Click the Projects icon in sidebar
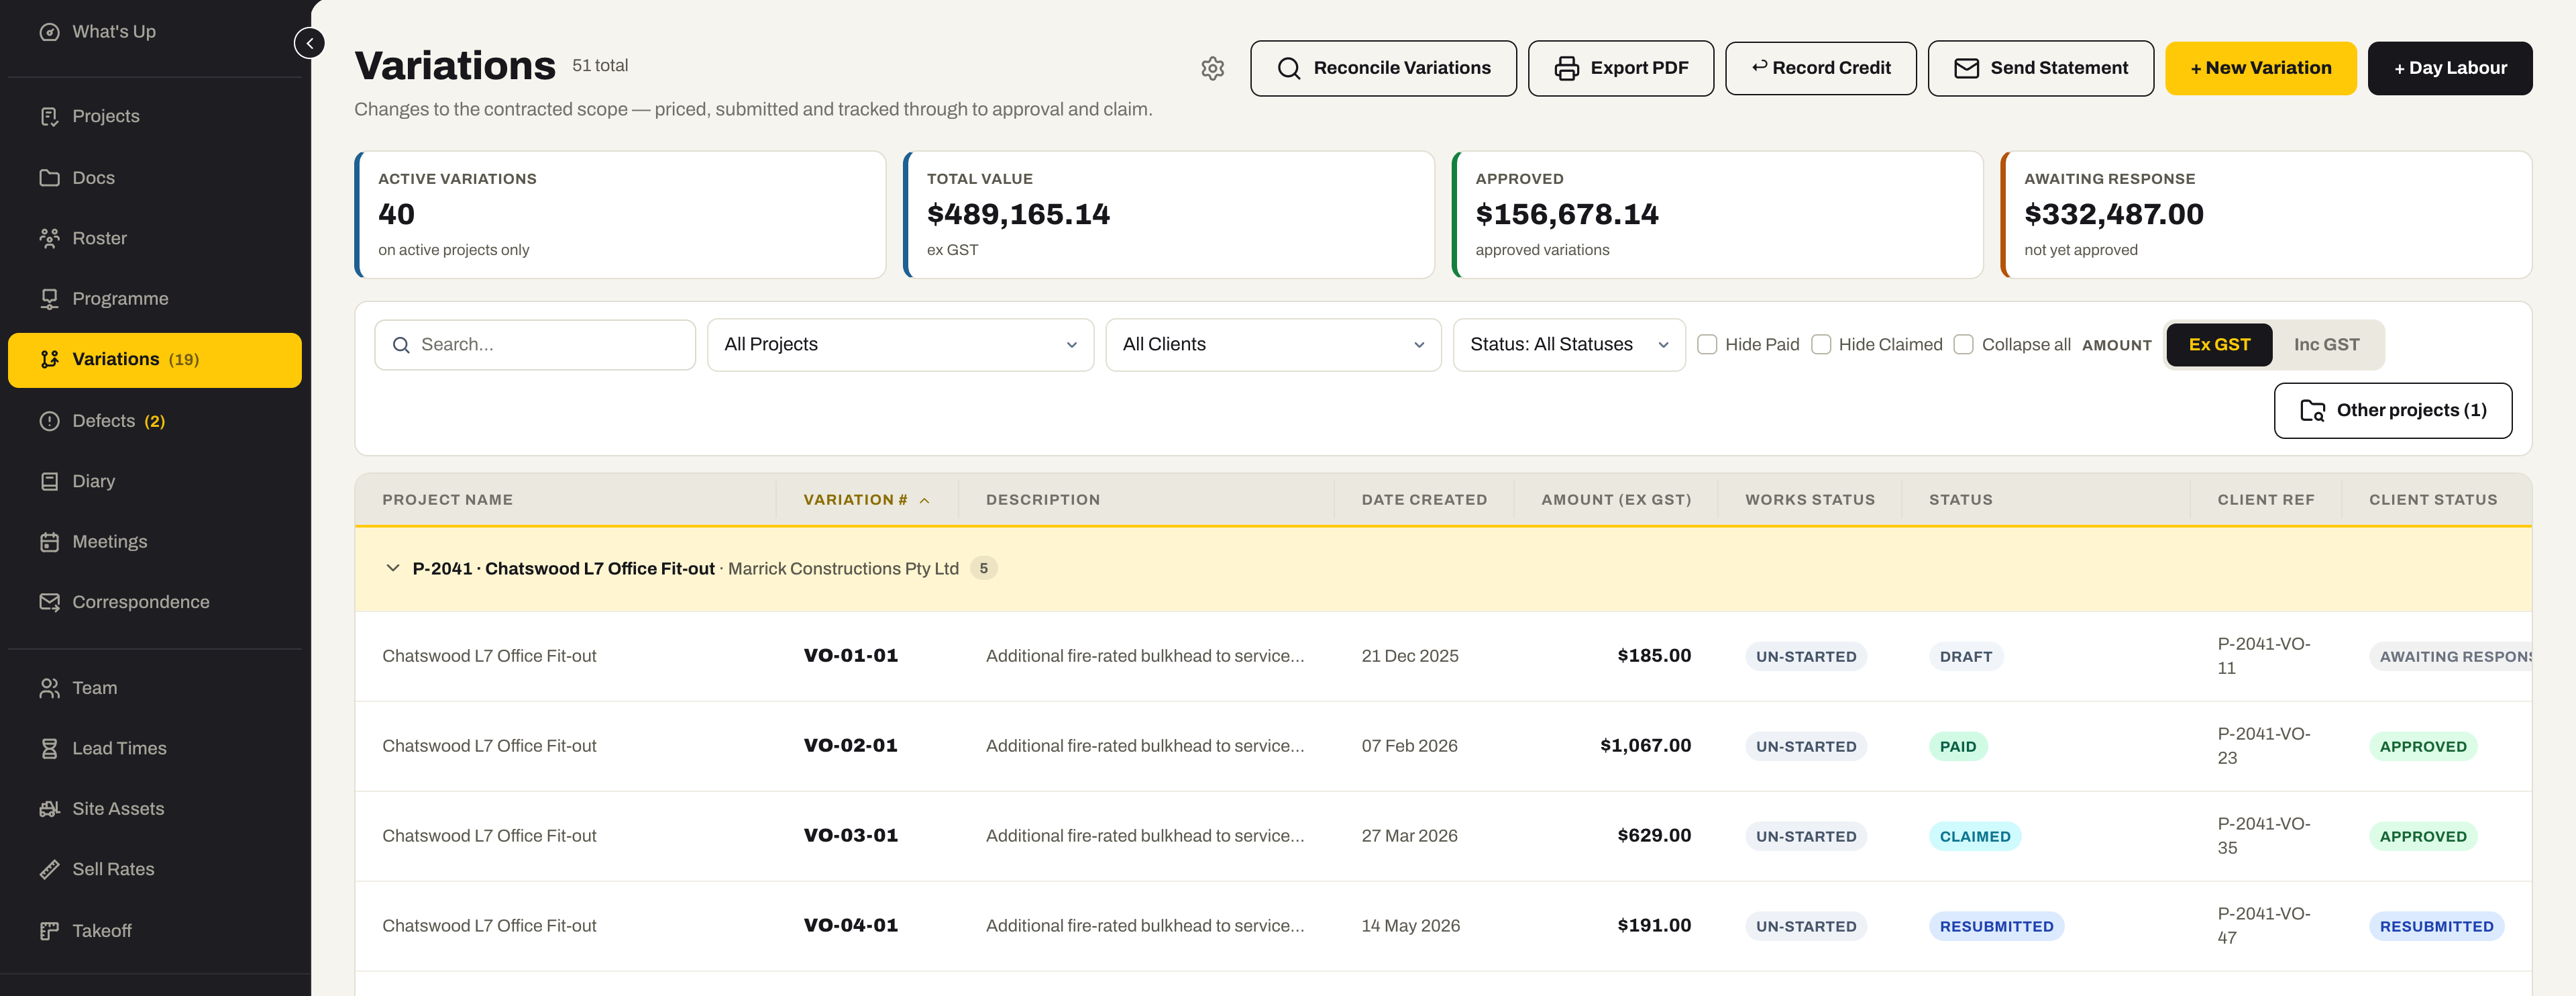Viewport: 2576px width, 996px height. coord(49,116)
